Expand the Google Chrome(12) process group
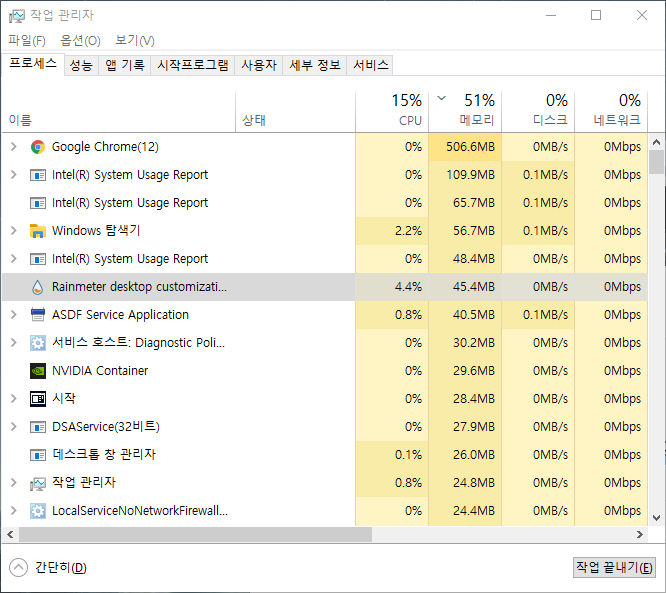The height and width of the screenshot is (593, 666). point(14,147)
